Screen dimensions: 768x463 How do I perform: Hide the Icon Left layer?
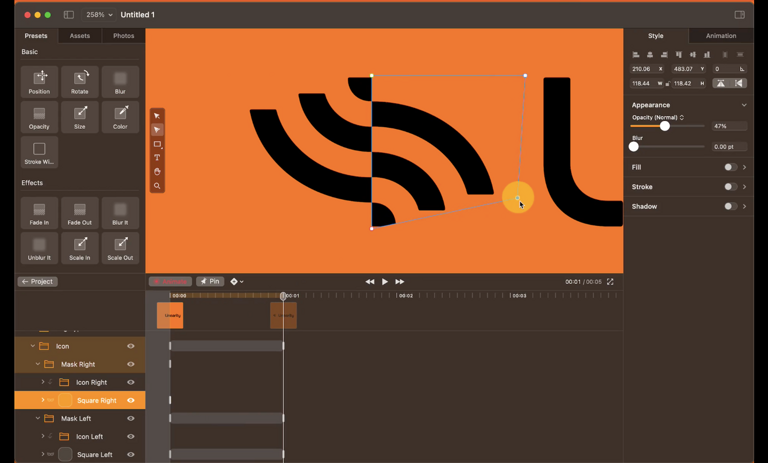pyautogui.click(x=131, y=437)
